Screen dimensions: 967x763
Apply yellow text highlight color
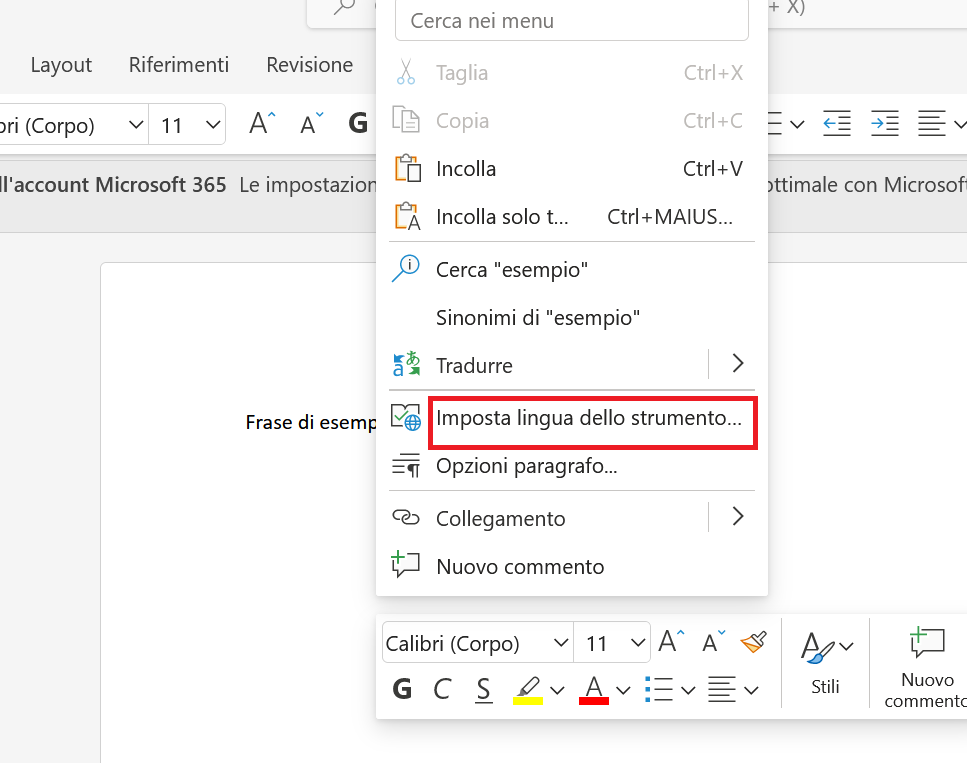pyautogui.click(x=528, y=690)
